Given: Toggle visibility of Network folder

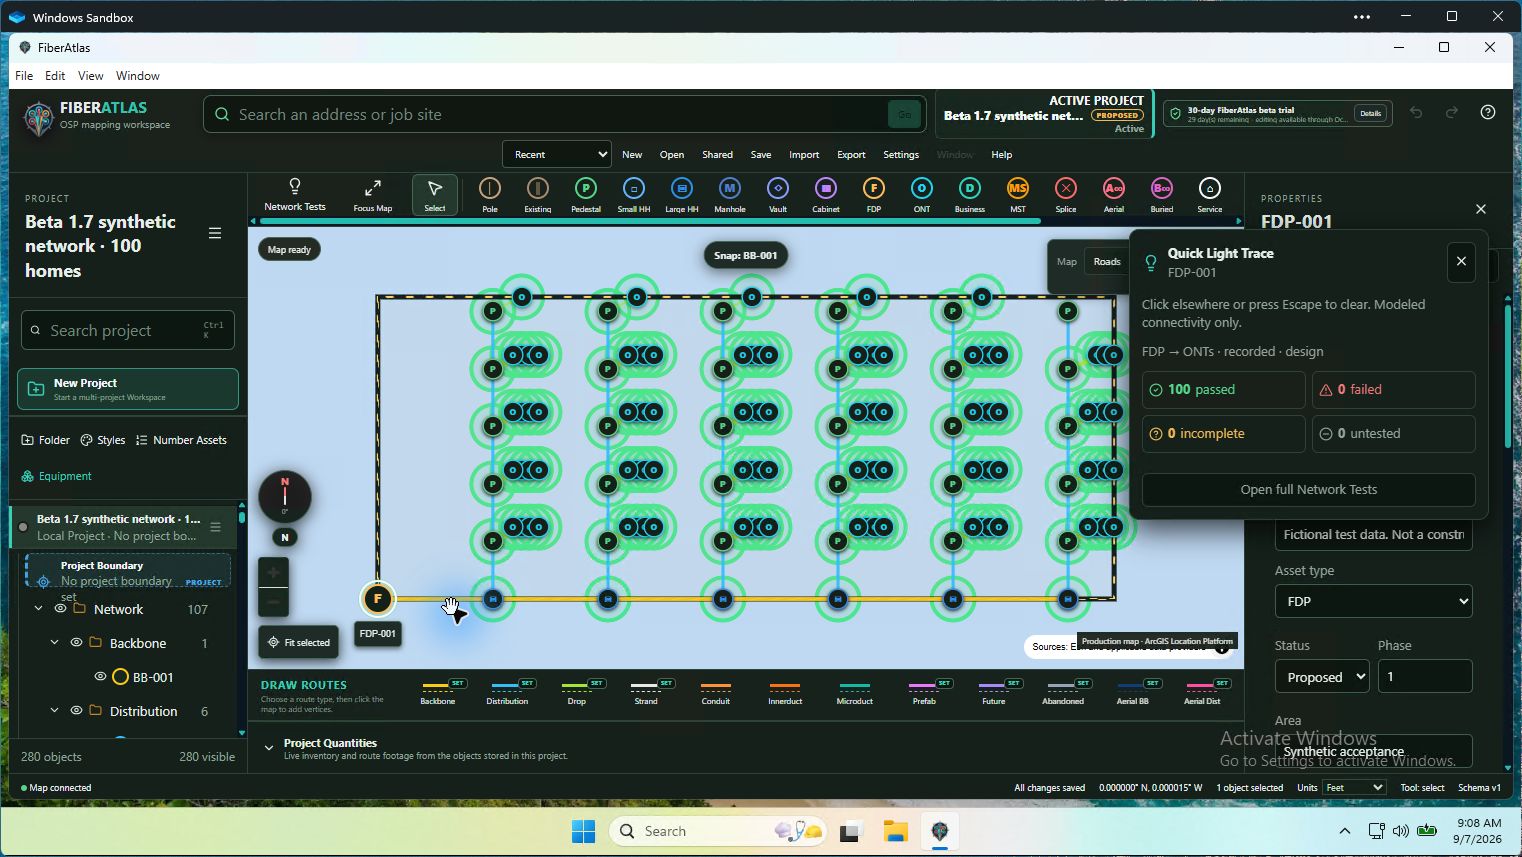Looking at the screenshot, I should click(x=60, y=609).
